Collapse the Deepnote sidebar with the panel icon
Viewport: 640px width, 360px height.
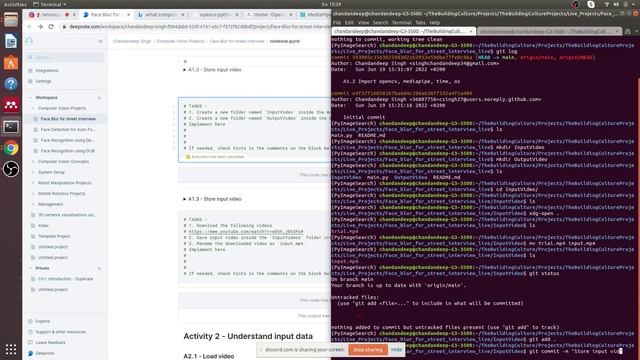point(100,41)
